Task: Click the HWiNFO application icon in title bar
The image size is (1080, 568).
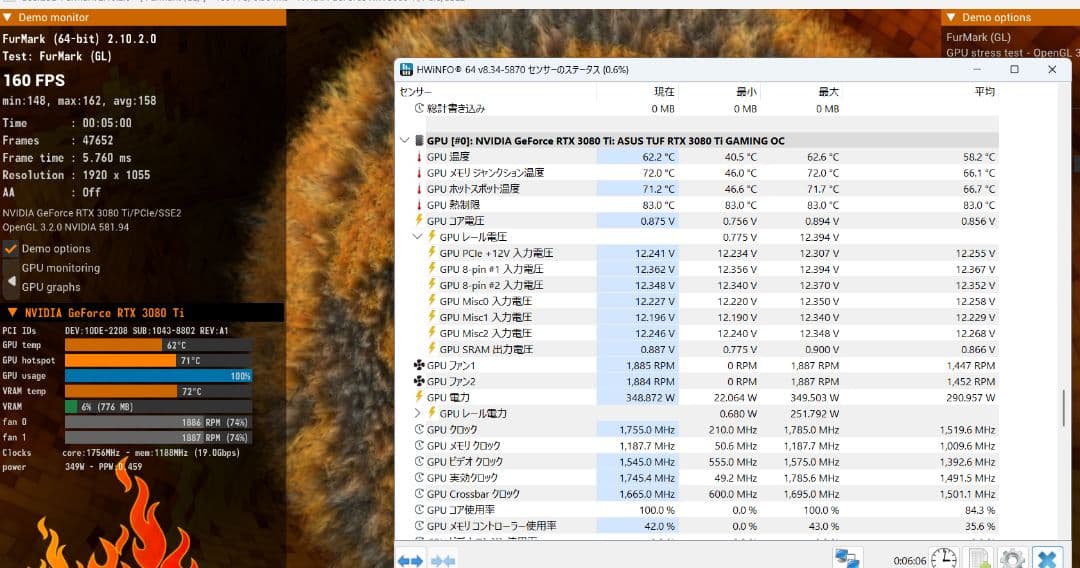Action: click(406, 70)
